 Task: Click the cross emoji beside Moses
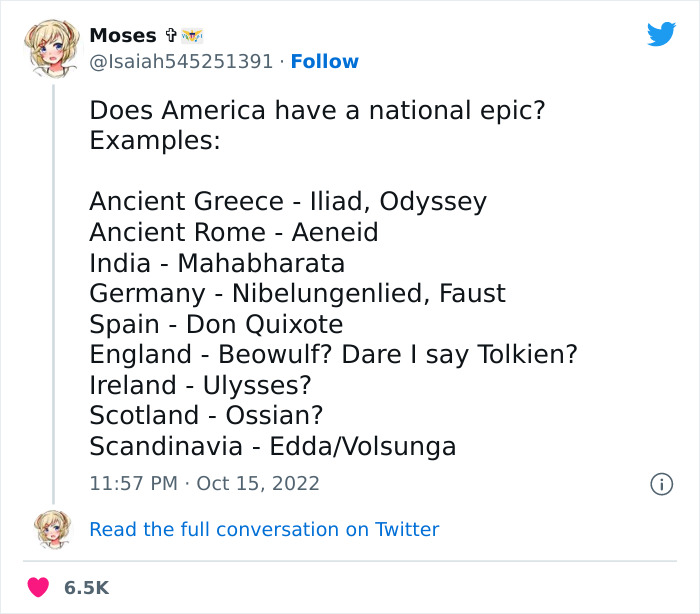click(x=173, y=36)
